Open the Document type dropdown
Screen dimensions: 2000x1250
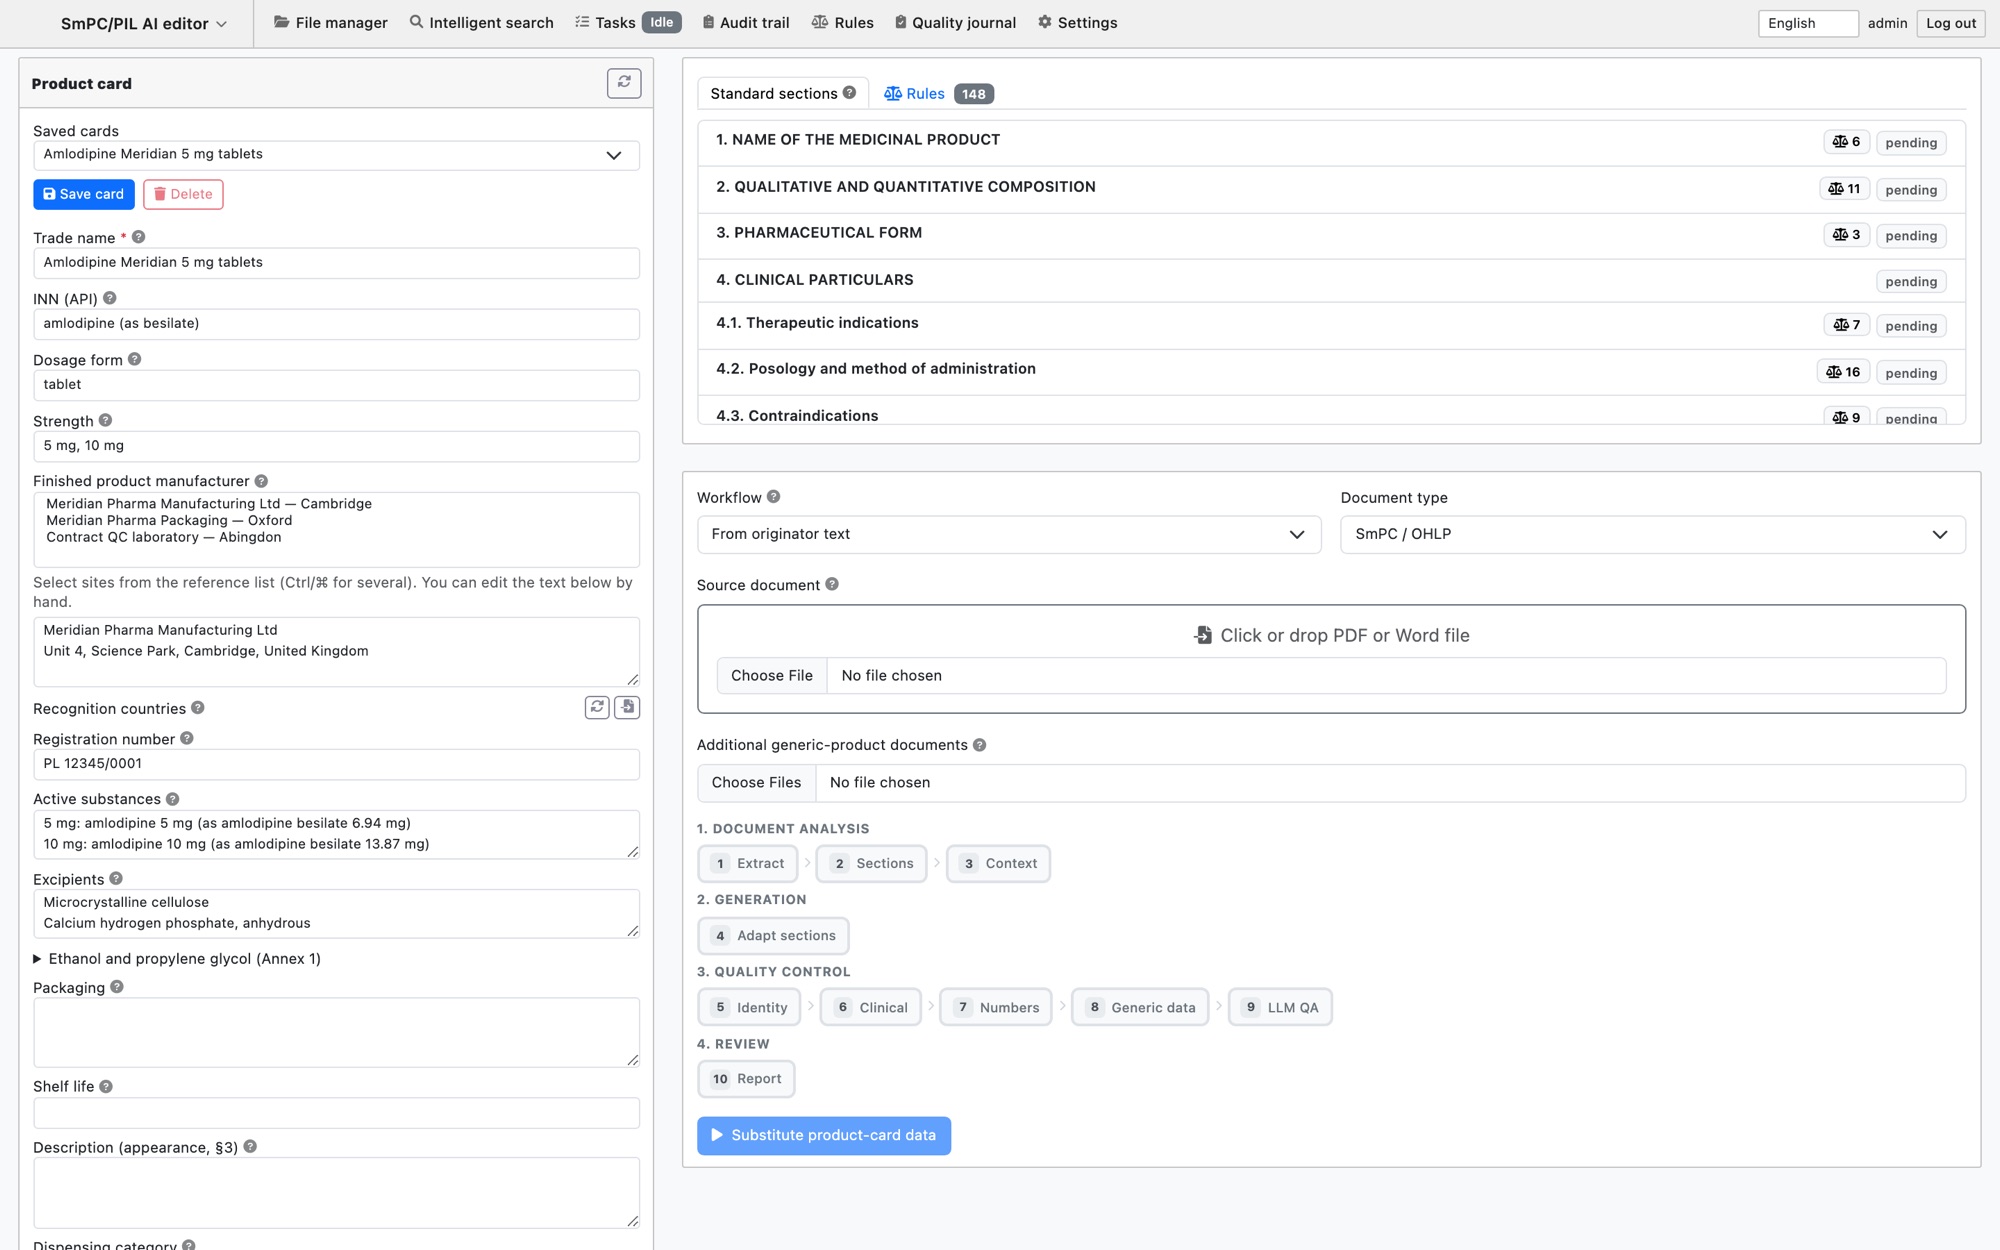pos(1653,534)
